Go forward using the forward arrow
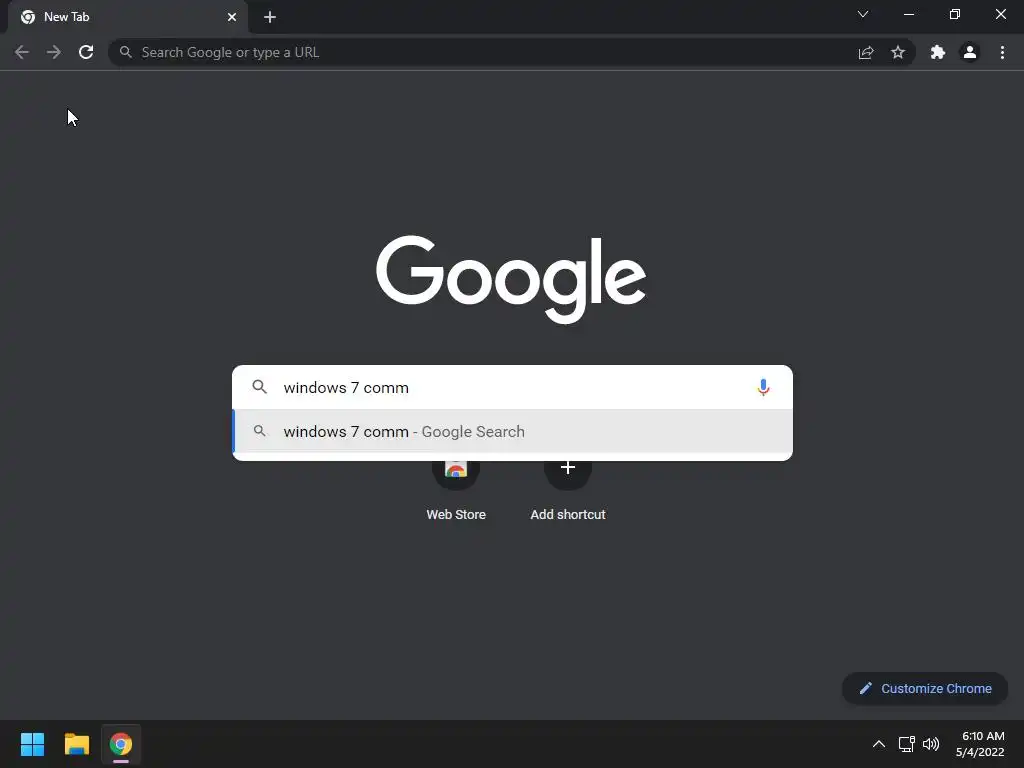 (54, 52)
